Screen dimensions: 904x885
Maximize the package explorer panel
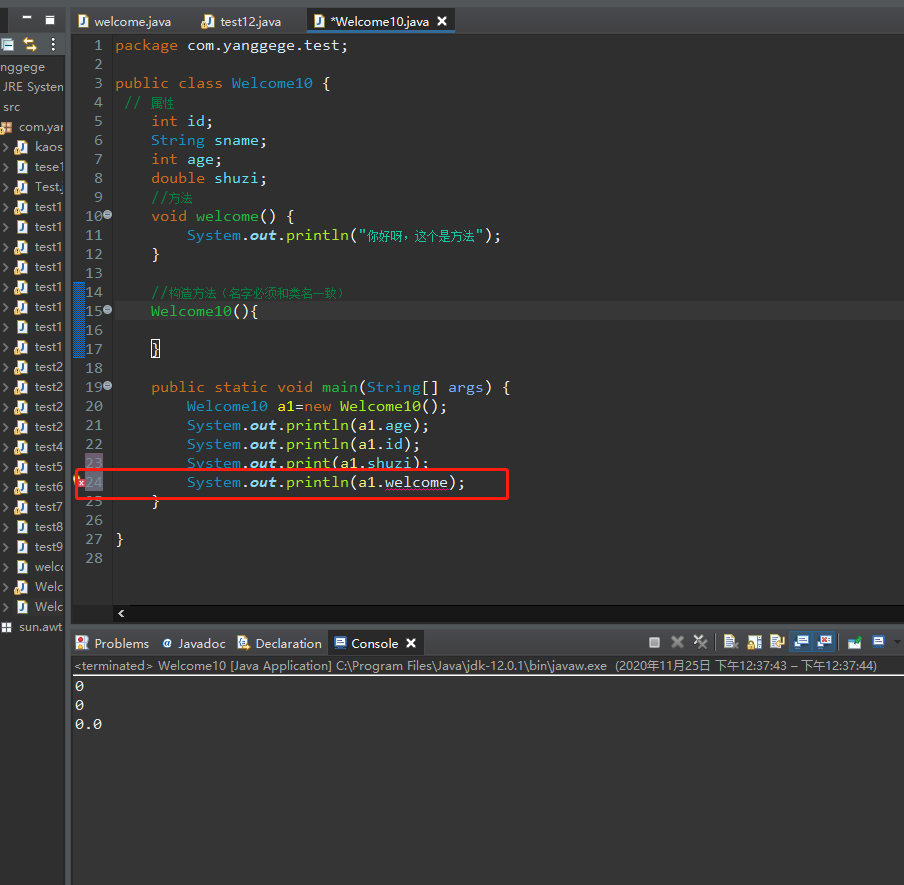click(50, 20)
